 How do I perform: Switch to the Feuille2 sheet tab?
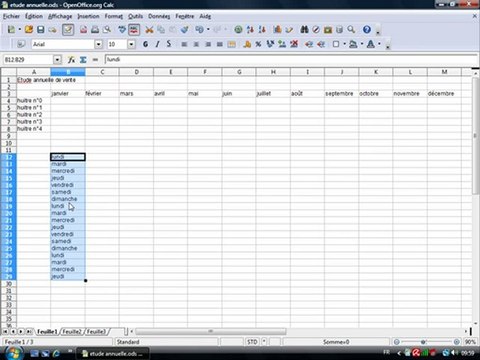click(72, 332)
